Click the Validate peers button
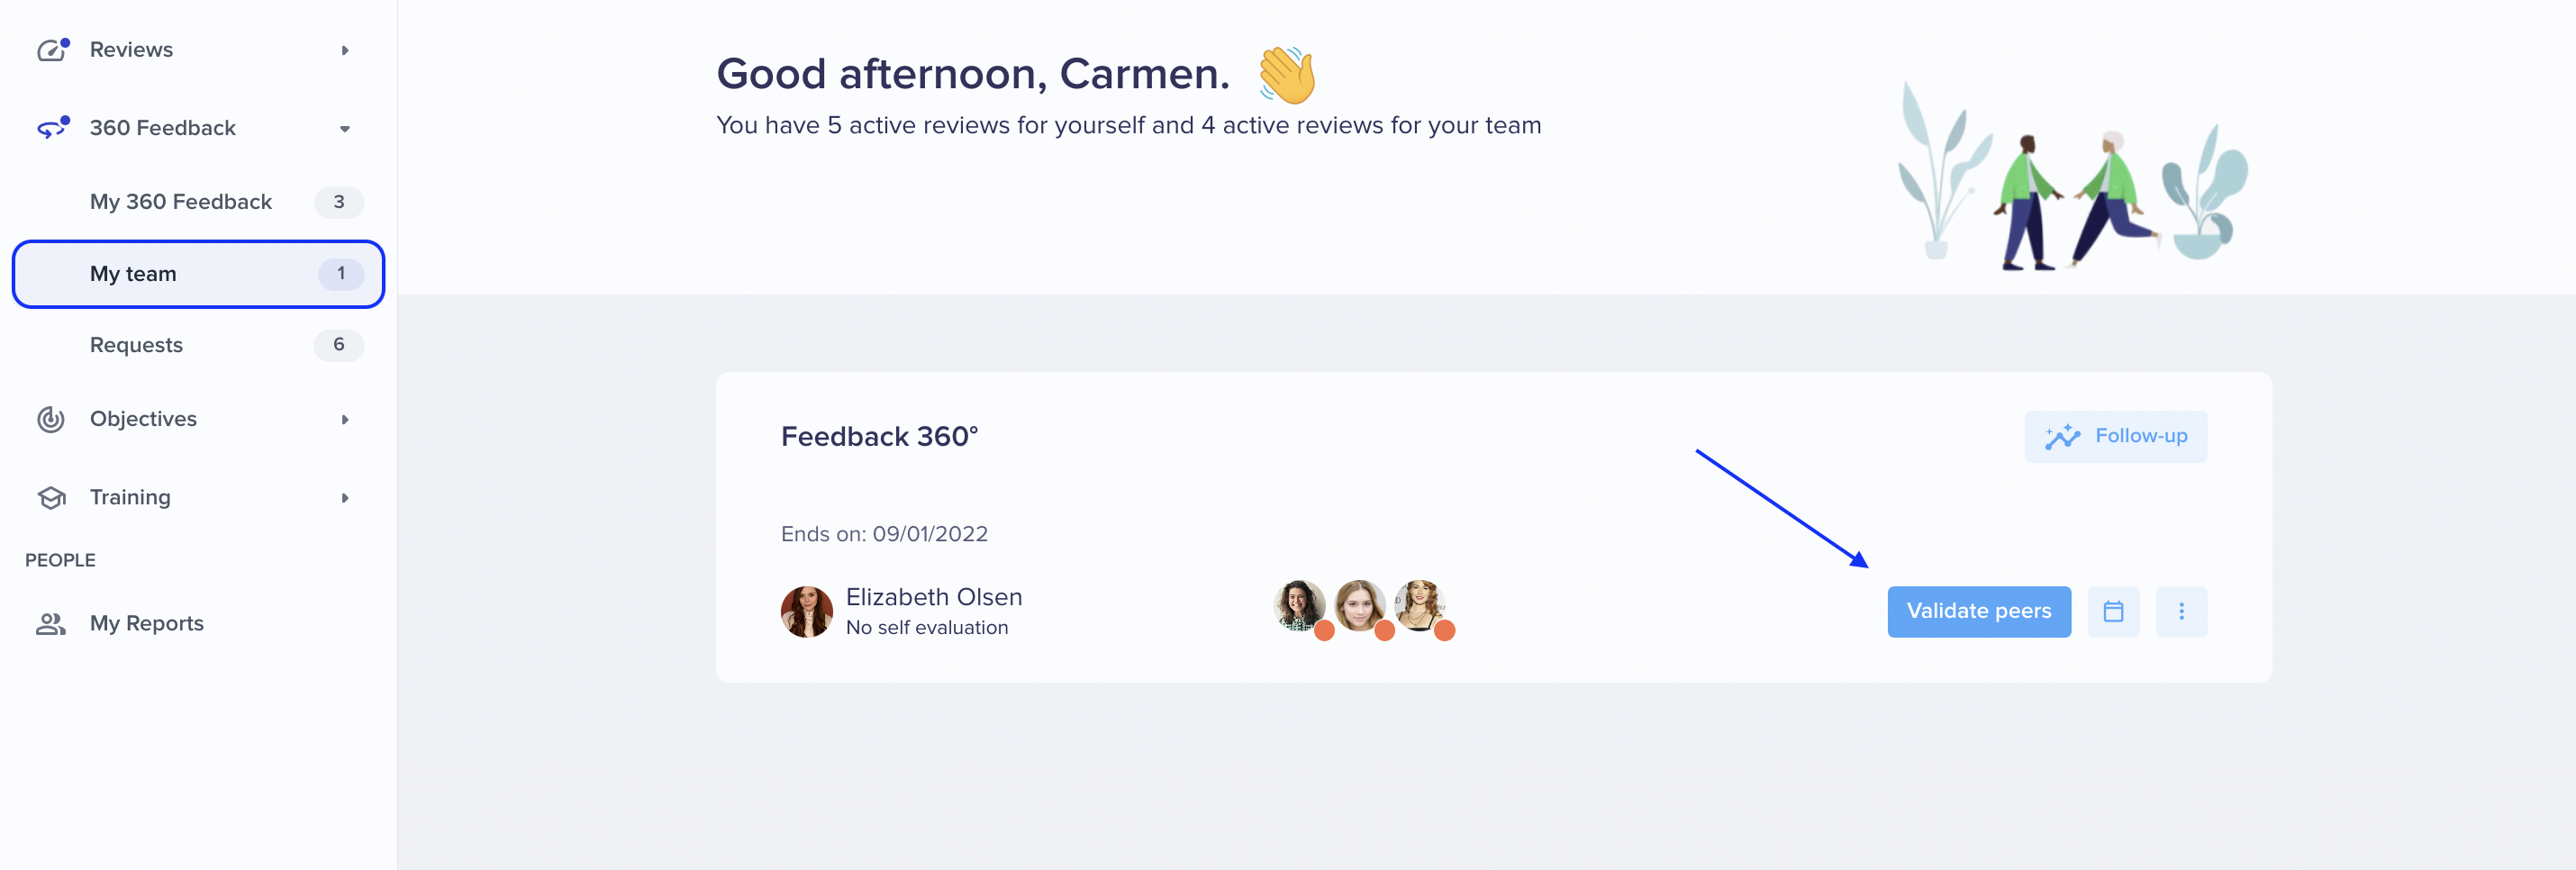The image size is (2576, 870). (1978, 611)
